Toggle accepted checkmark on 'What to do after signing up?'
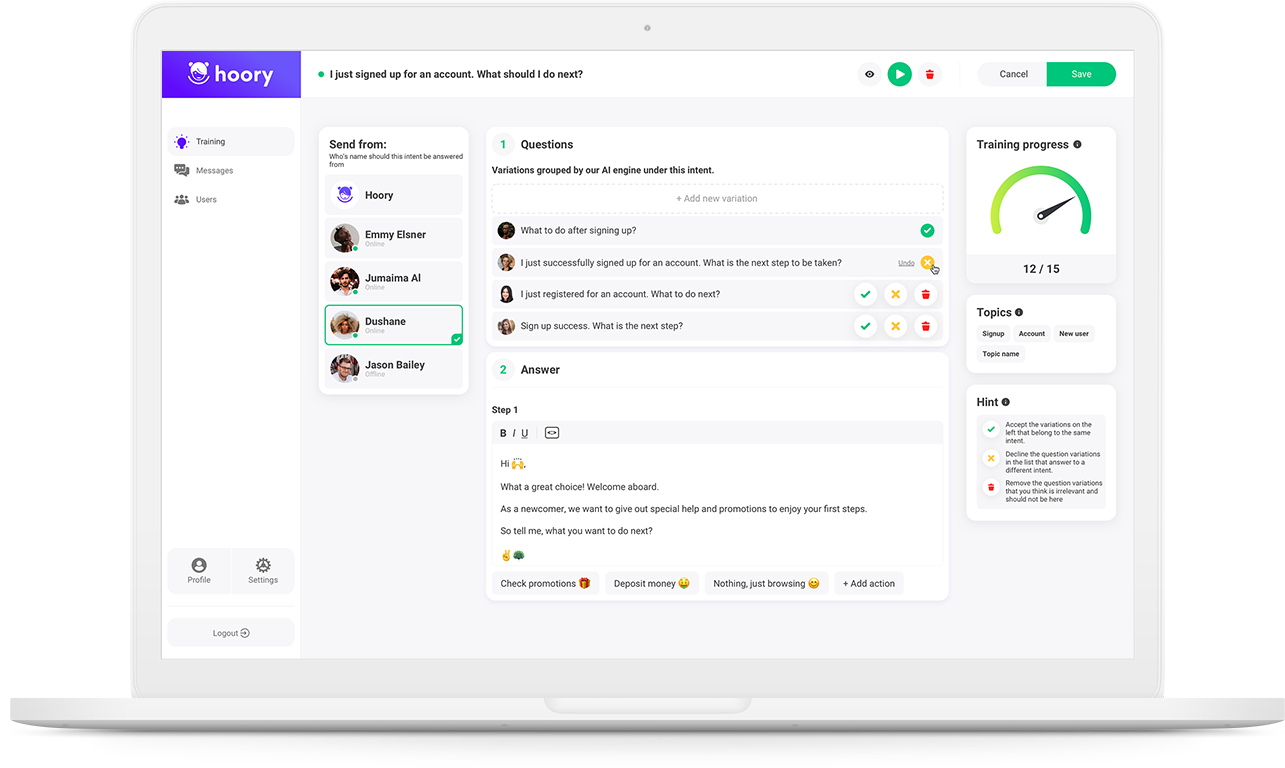This screenshot has width=1285, height=768. coord(927,231)
